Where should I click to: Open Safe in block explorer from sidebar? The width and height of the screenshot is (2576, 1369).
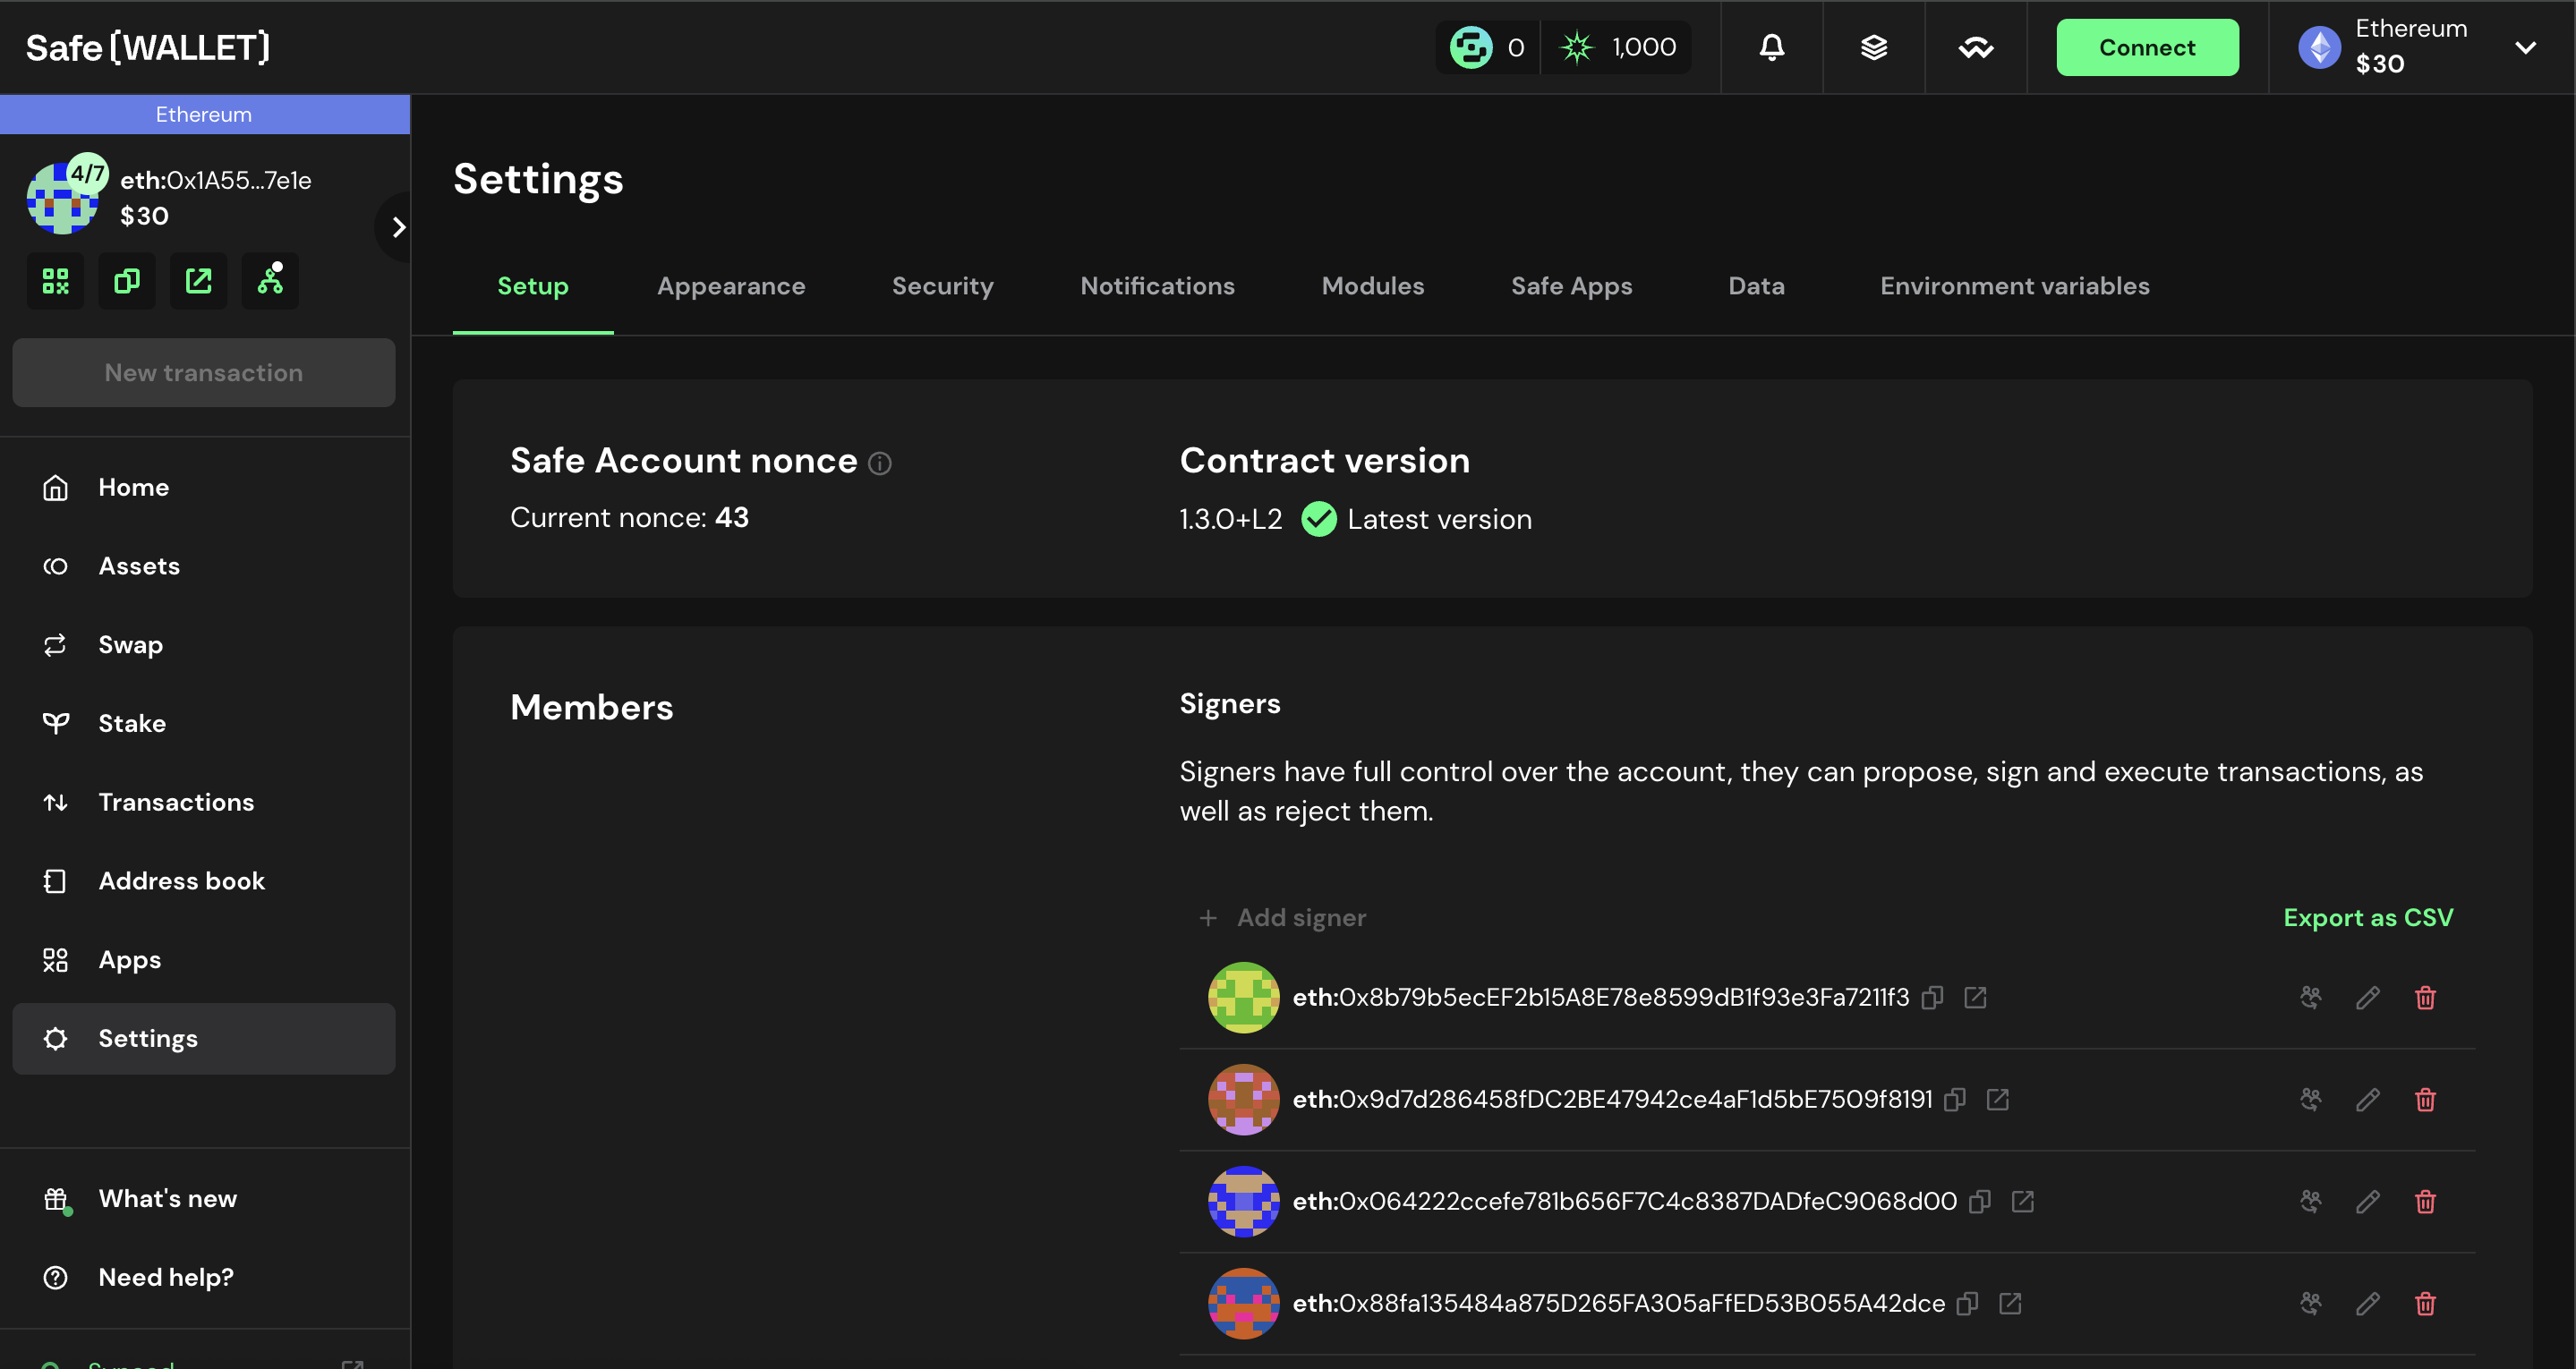199,281
